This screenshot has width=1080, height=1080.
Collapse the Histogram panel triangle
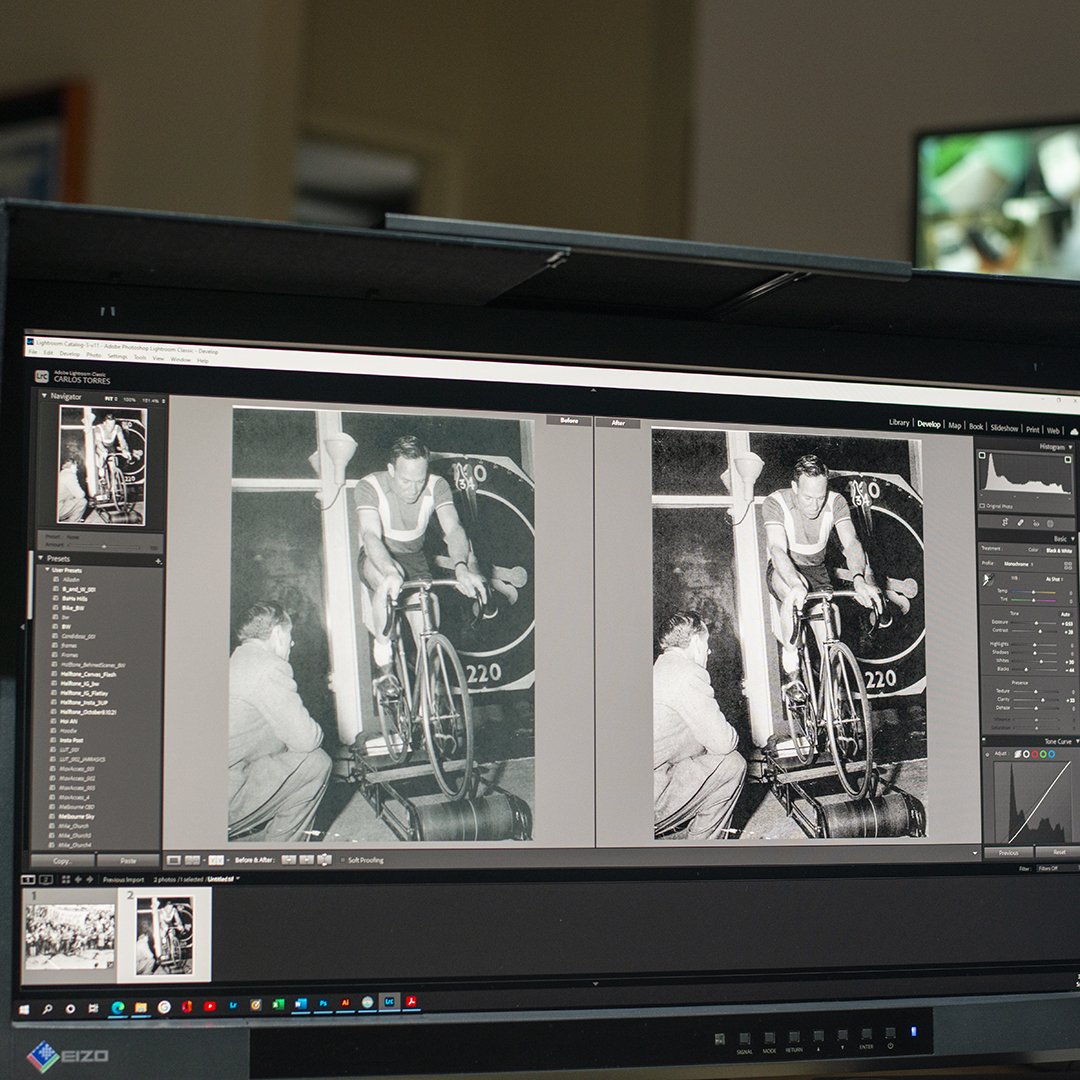pyautogui.click(x=1070, y=447)
